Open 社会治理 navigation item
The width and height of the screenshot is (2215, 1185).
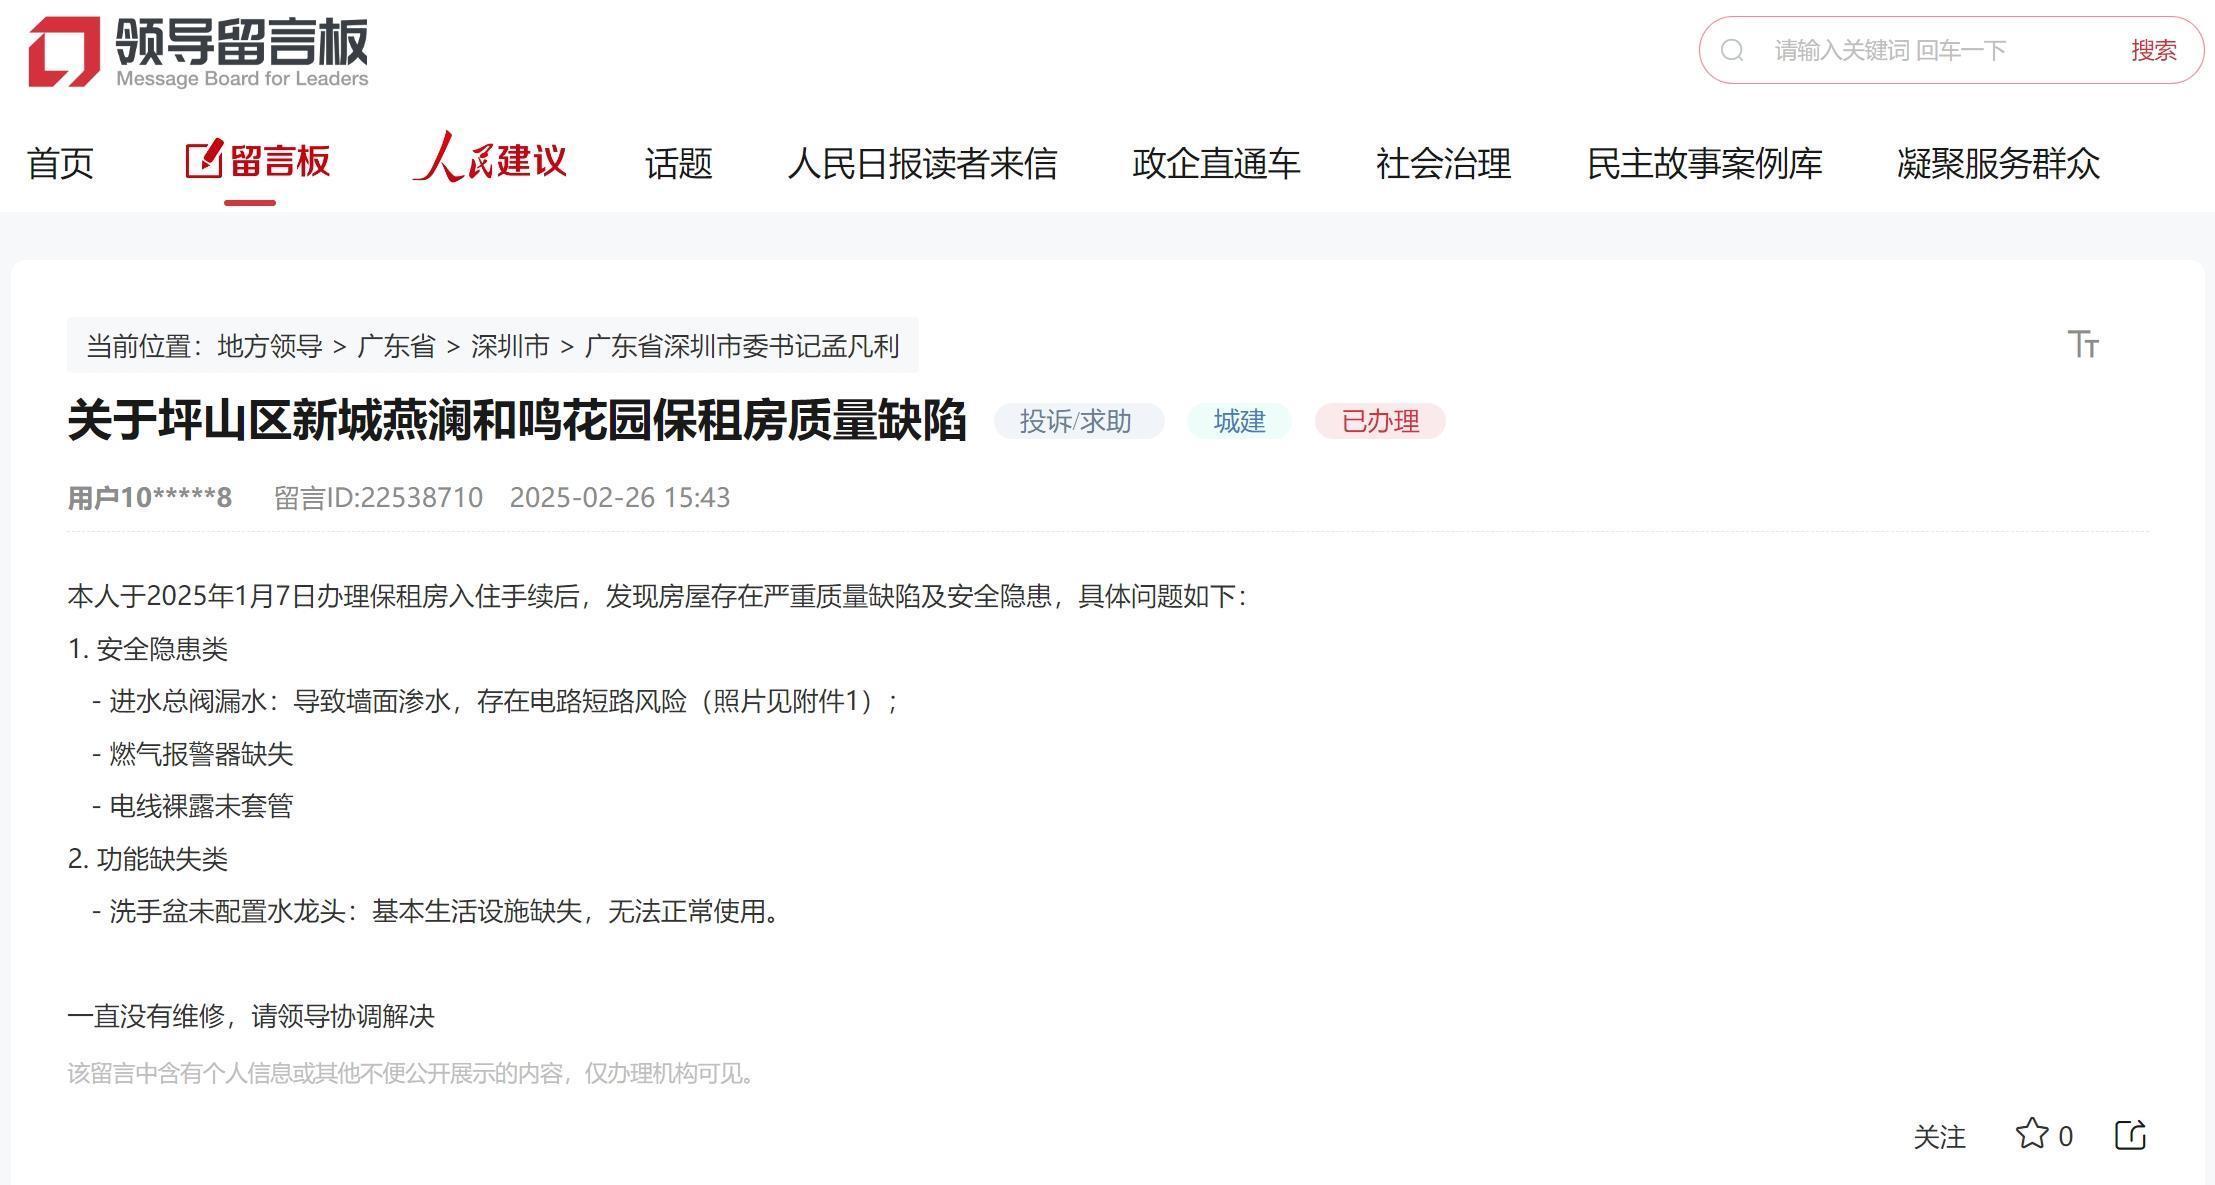click(x=1443, y=163)
